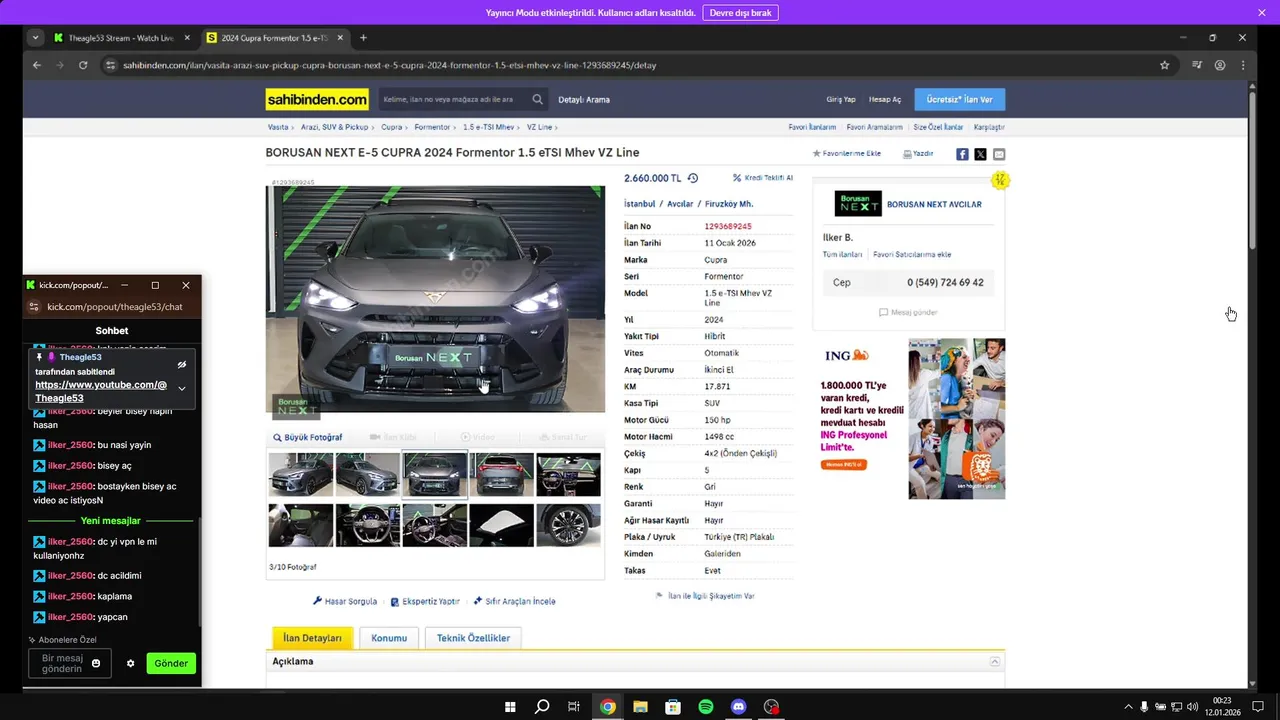Select the rear view car thumbnail
Image resolution: width=1280 pixels, height=720 pixels.
coord(502,475)
